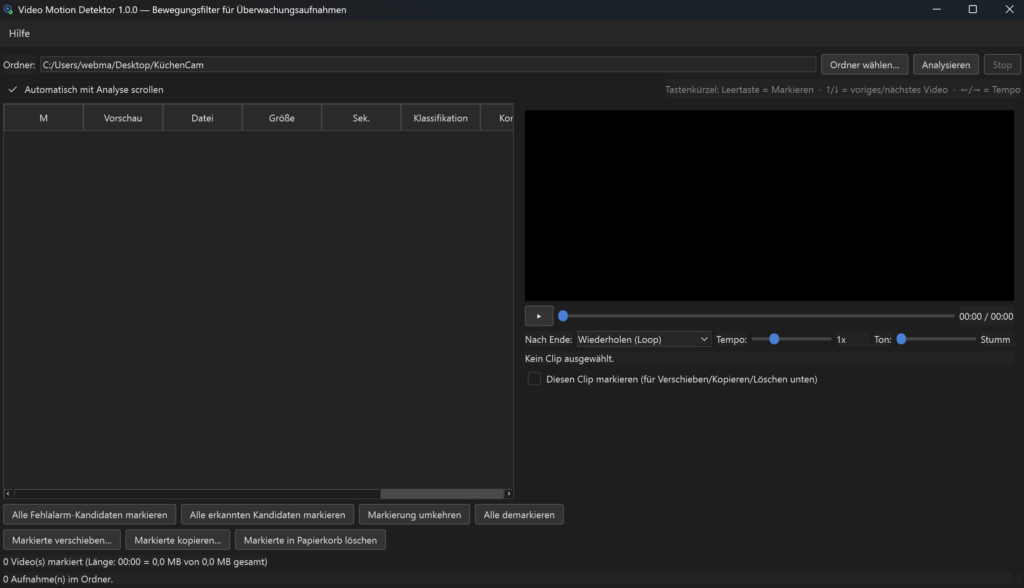Click the video seek slider handle
The height and width of the screenshot is (588, 1024).
(x=563, y=316)
